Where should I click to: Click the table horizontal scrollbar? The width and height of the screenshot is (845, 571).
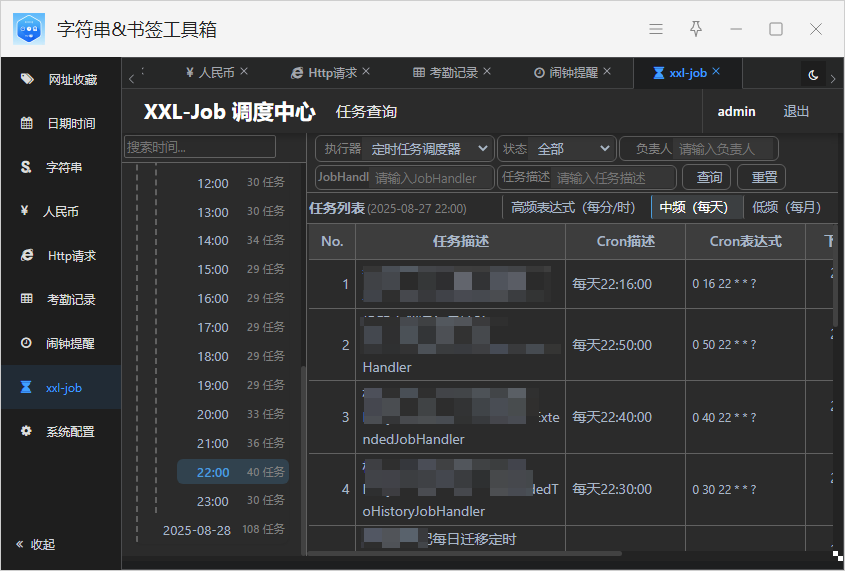click(x=465, y=553)
